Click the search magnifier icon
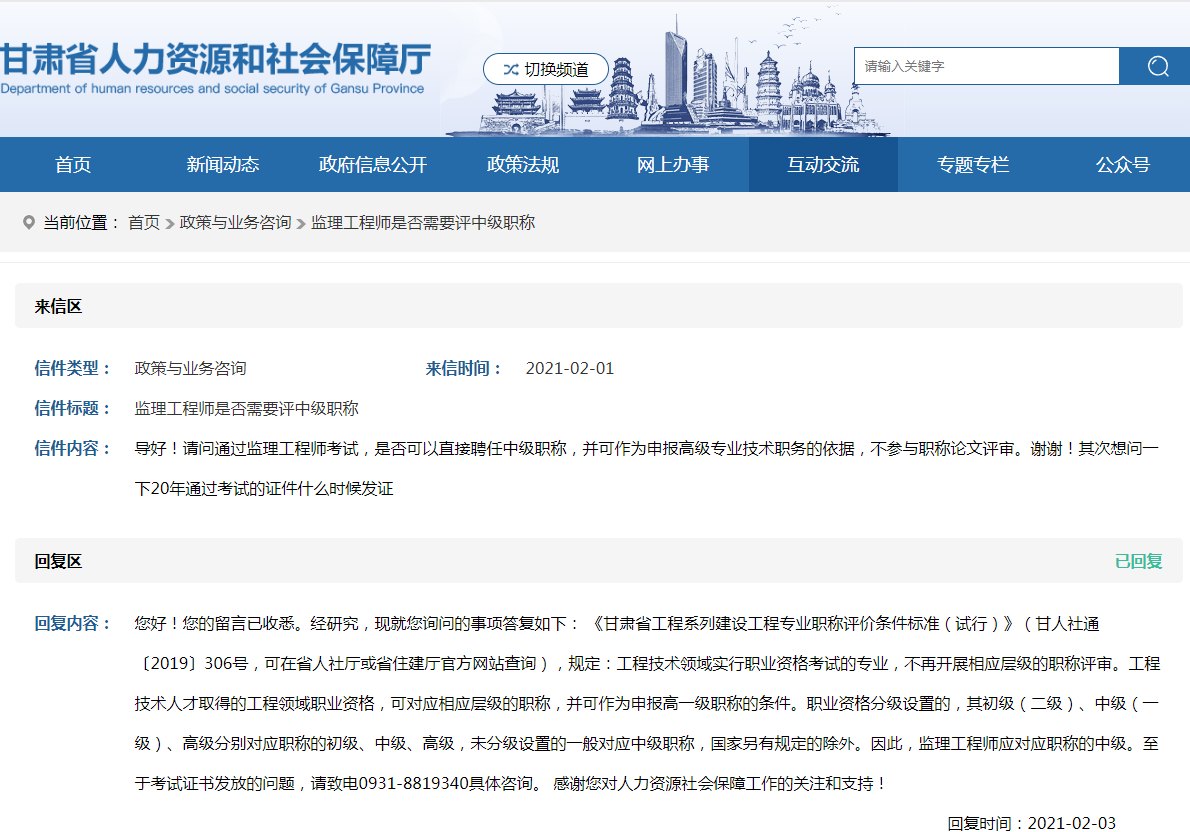 pyautogui.click(x=1157, y=66)
